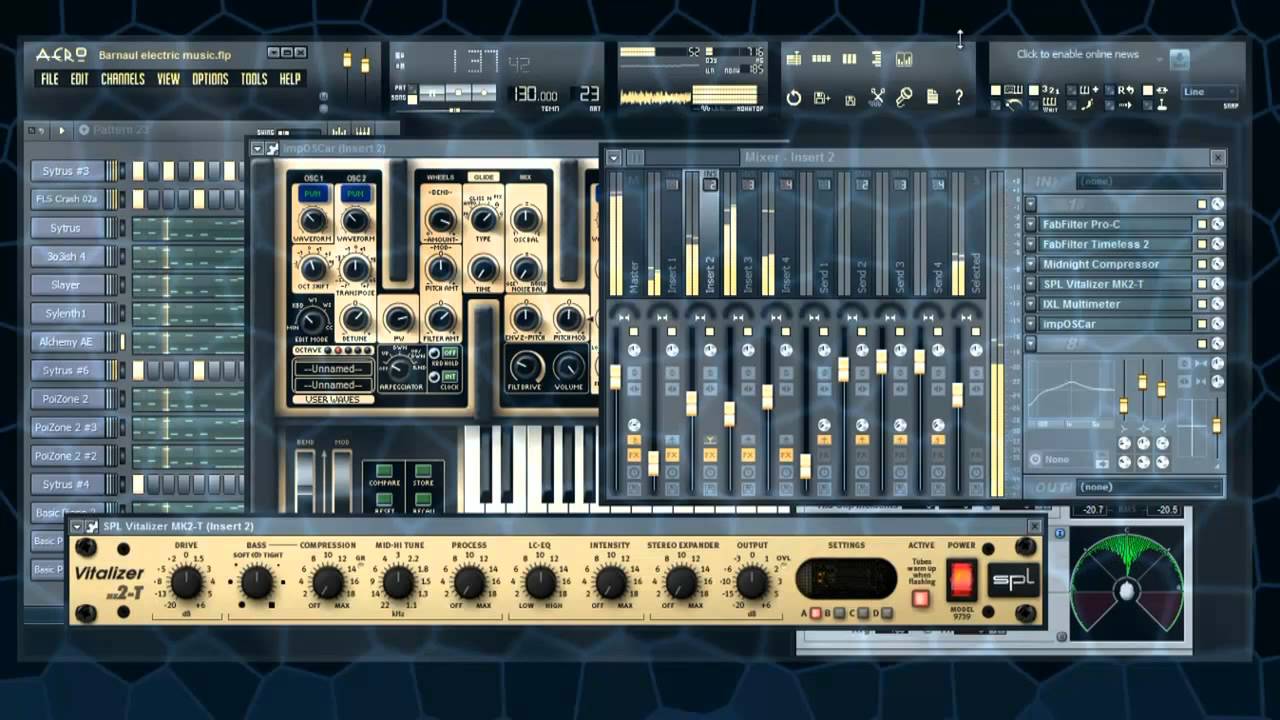Screen dimensions: 1280x720
Task: Disable the FabFilter Timeless 2 effect slot
Action: (1202, 244)
